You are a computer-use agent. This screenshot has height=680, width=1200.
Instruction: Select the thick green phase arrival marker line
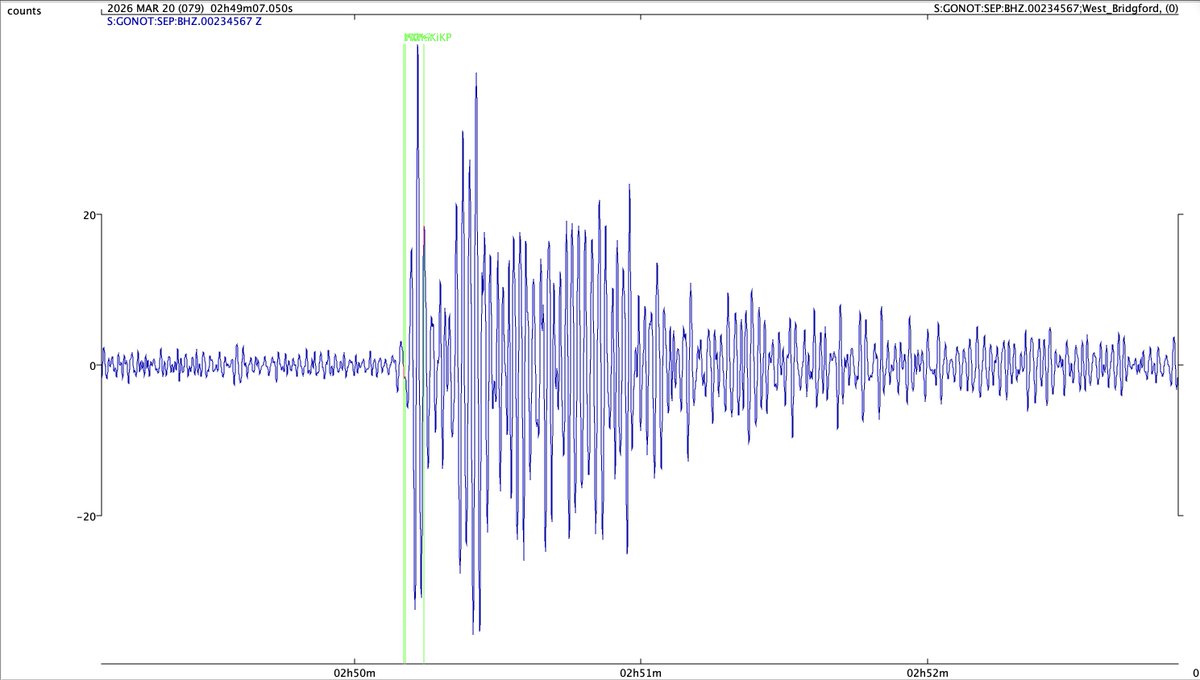(404, 352)
